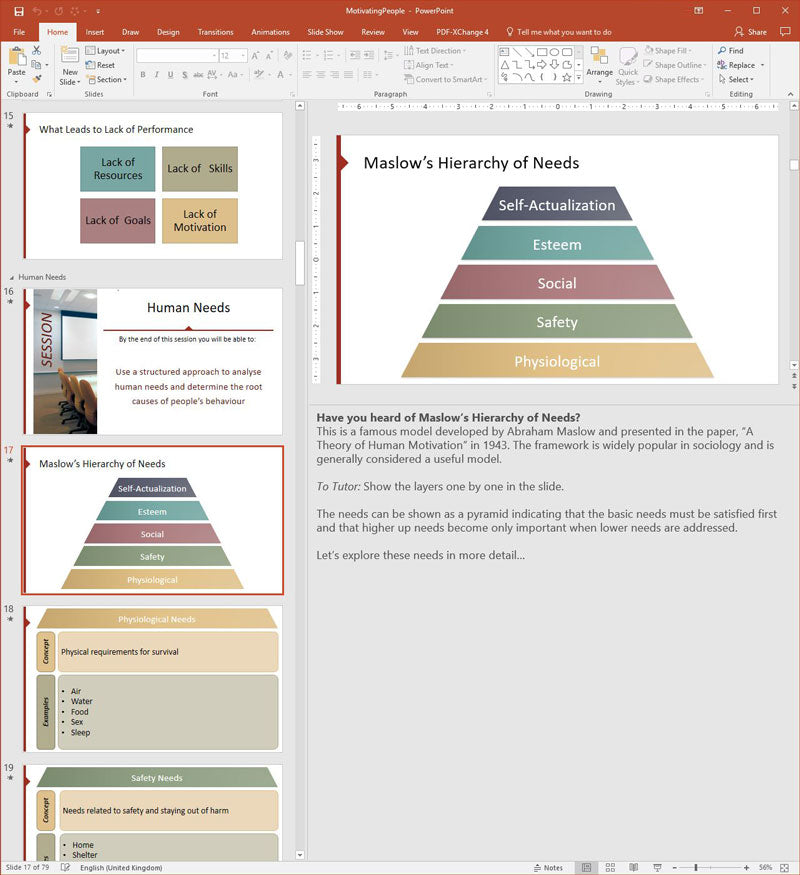Toggle Bold formatting

click(143, 75)
